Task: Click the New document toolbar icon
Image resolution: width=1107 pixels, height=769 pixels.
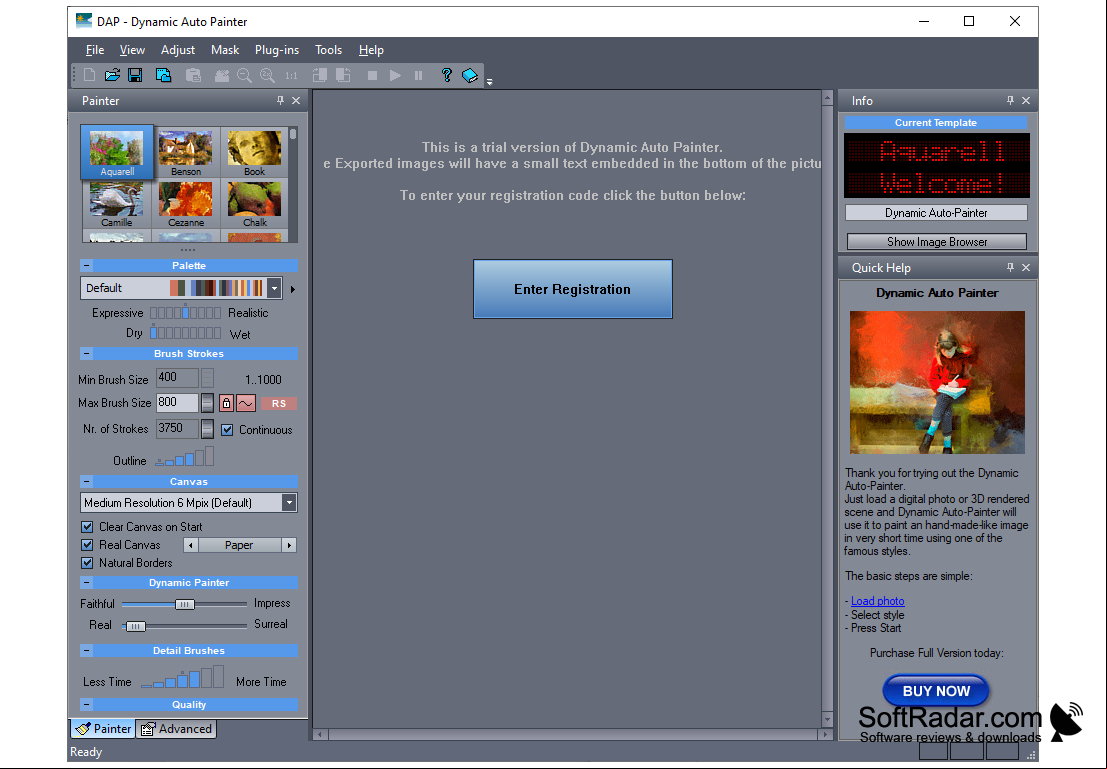Action: coord(89,75)
